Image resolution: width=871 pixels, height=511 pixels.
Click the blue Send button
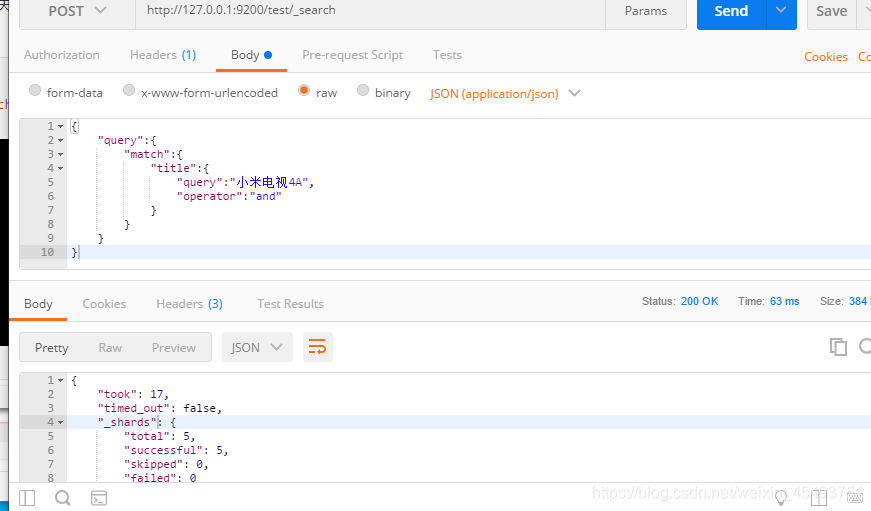731,11
